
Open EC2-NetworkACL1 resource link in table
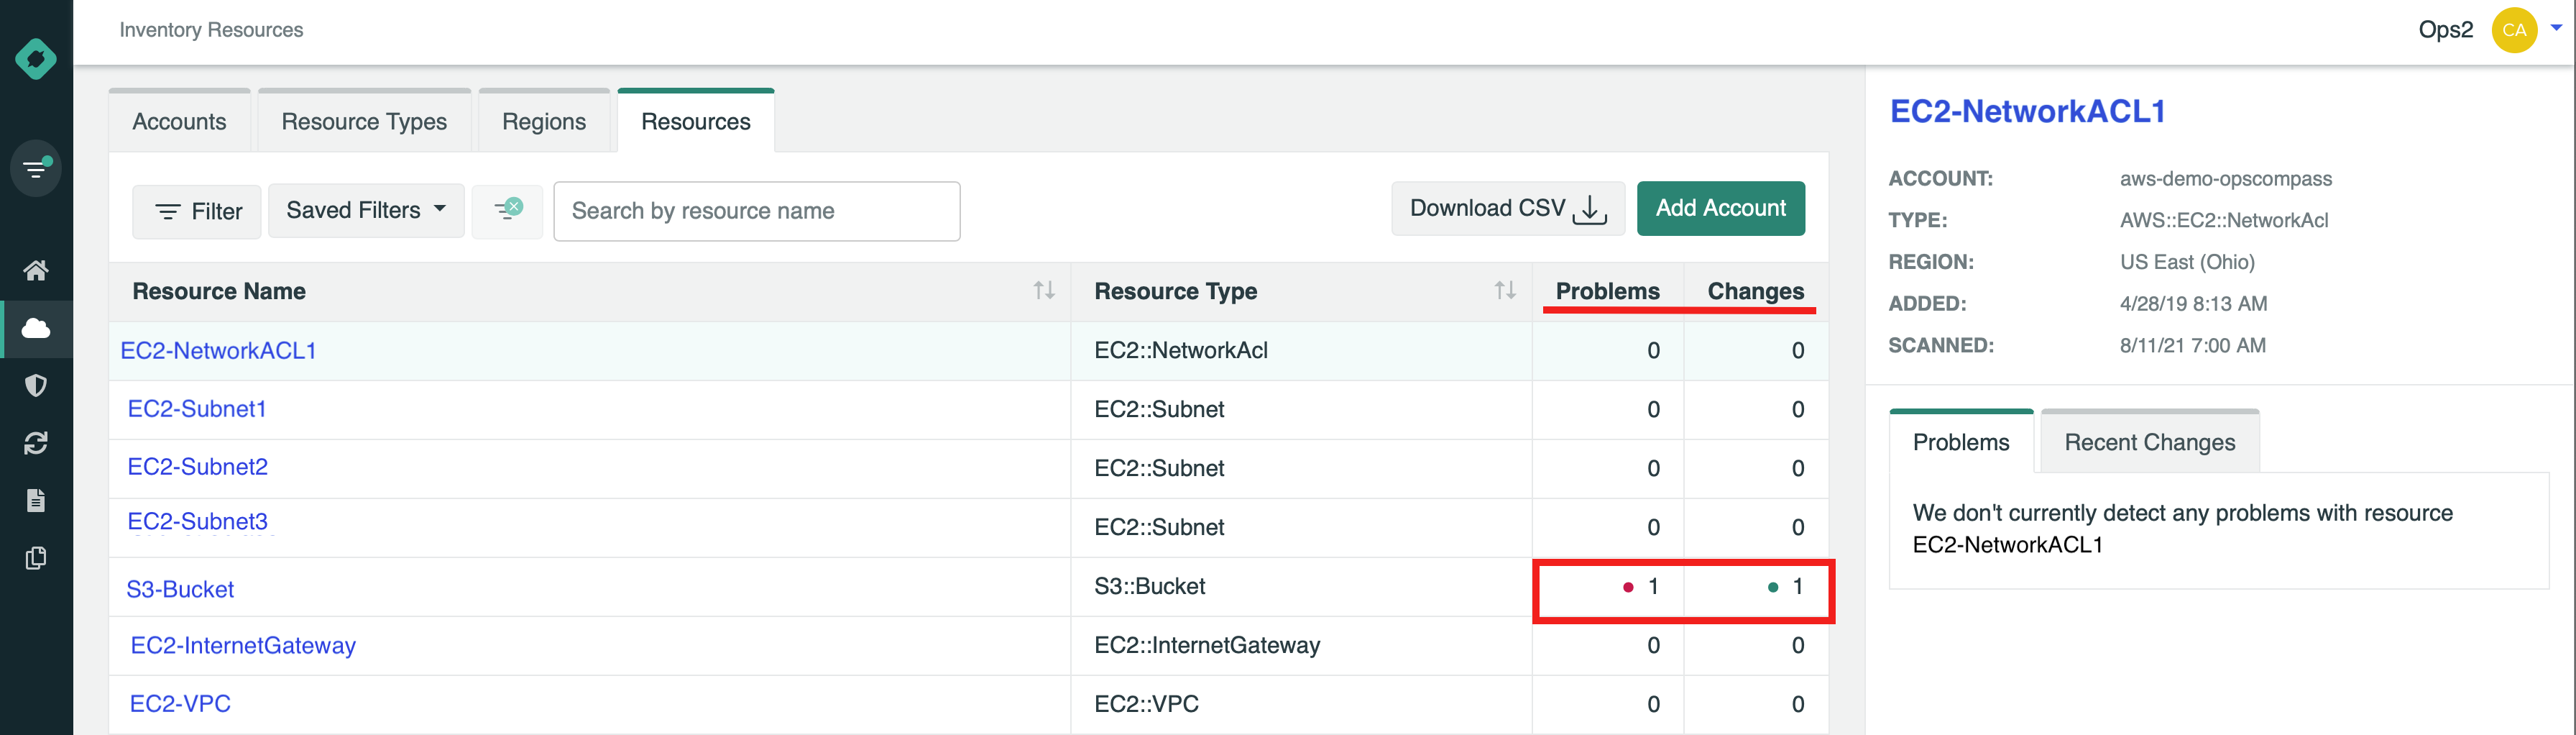point(219,351)
